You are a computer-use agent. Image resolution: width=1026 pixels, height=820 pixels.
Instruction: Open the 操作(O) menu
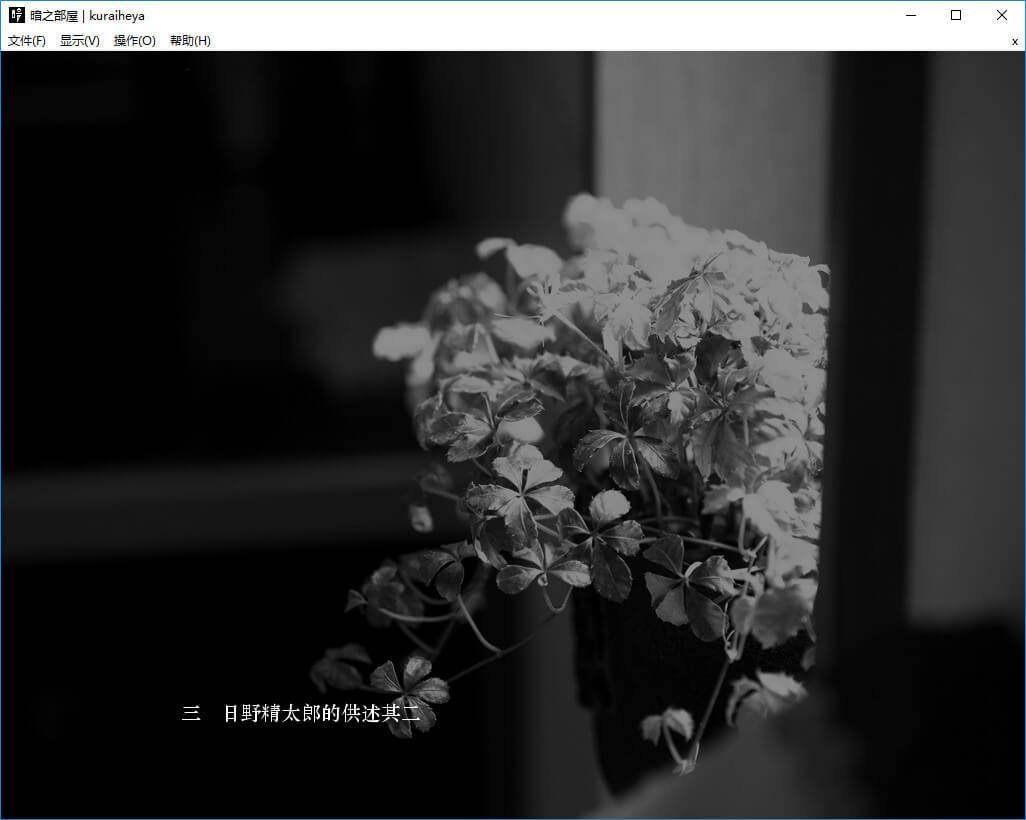click(135, 41)
